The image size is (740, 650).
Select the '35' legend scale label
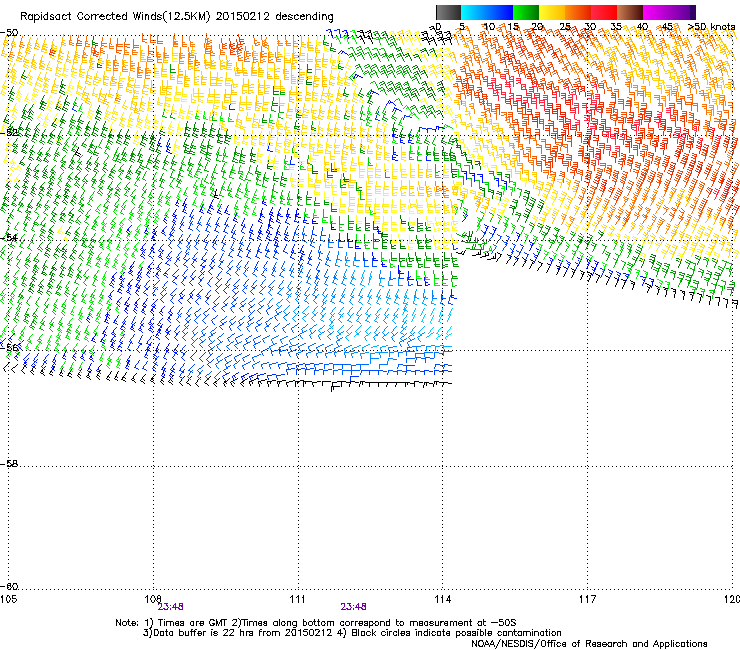pyautogui.click(x=616, y=27)
